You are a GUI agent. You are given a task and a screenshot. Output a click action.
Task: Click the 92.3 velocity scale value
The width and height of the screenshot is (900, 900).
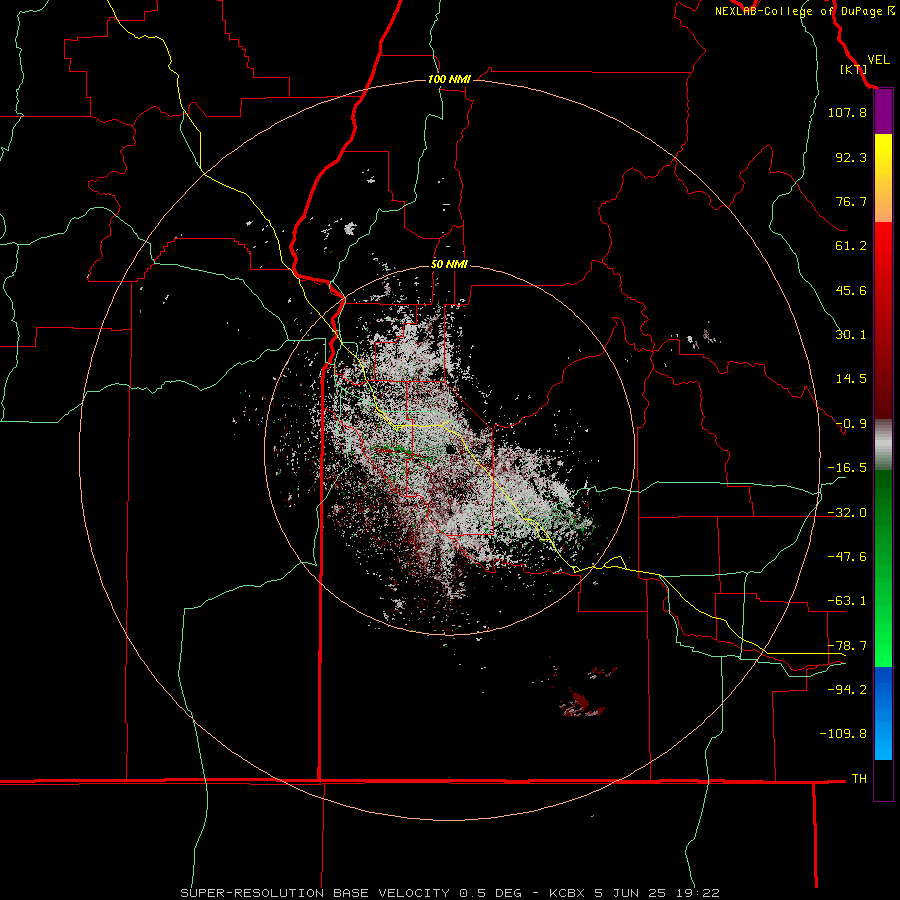coord(851,157)
